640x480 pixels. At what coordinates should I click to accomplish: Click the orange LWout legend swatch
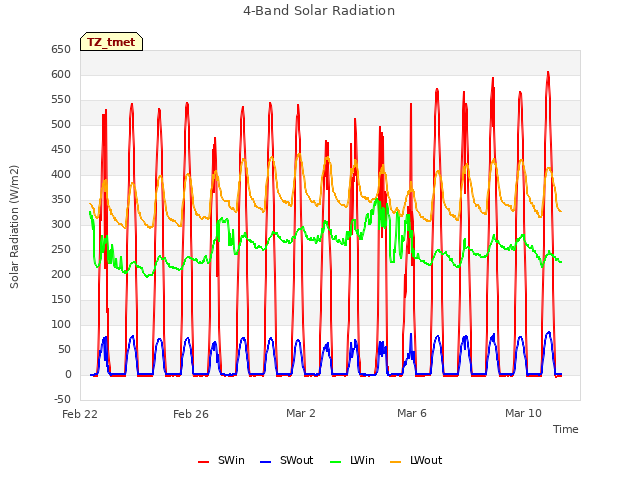(395, 462)
